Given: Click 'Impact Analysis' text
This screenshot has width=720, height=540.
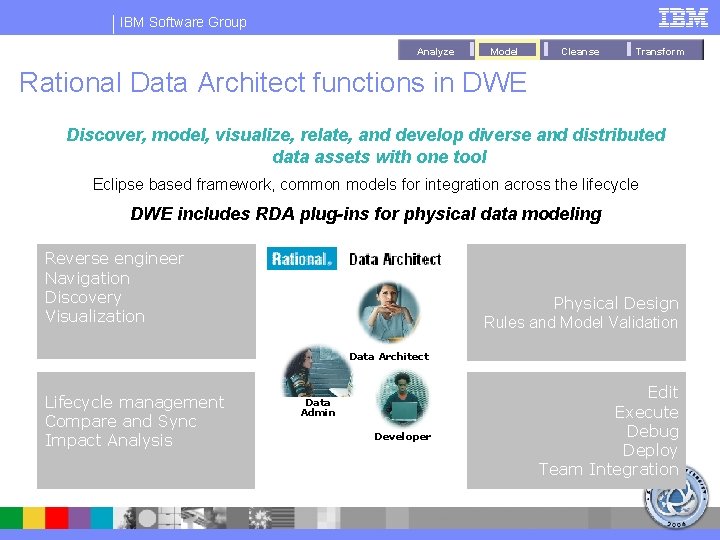Looking at the screenshot, I should coord(109,440).
